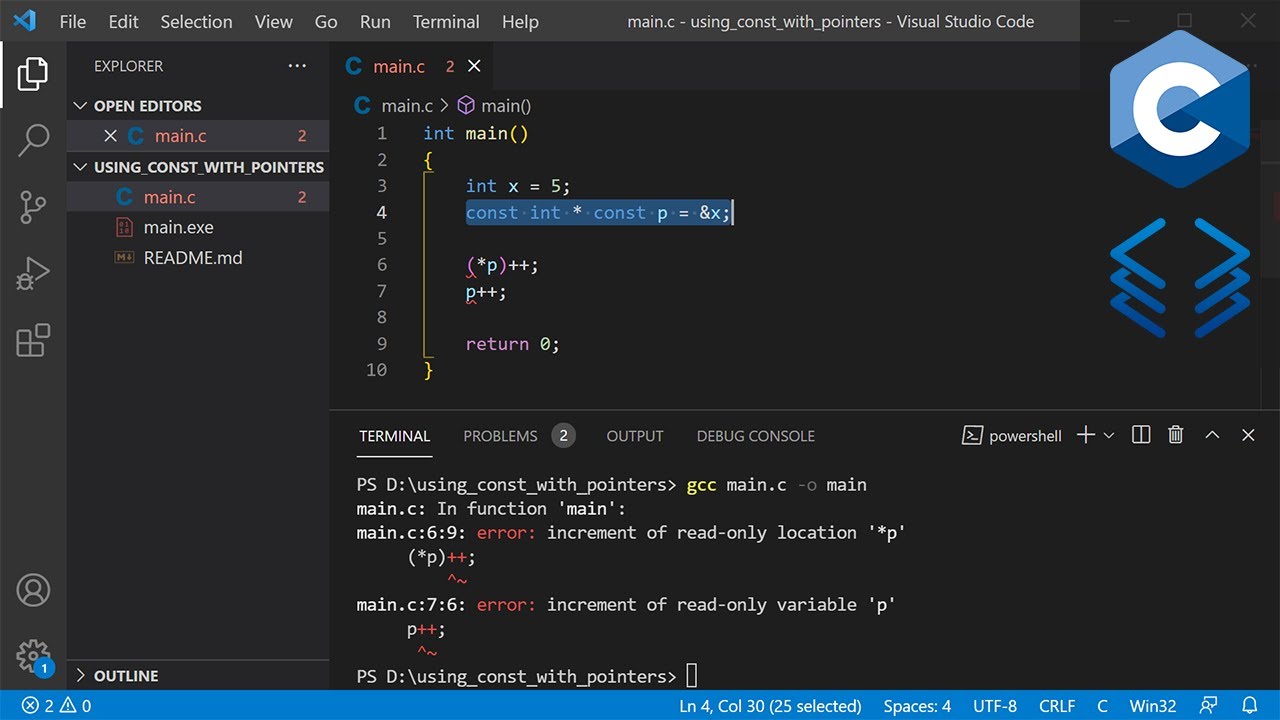The image size is (1280, 720).
Task: Change the CRLF line ending setting
Action: 1056,706
